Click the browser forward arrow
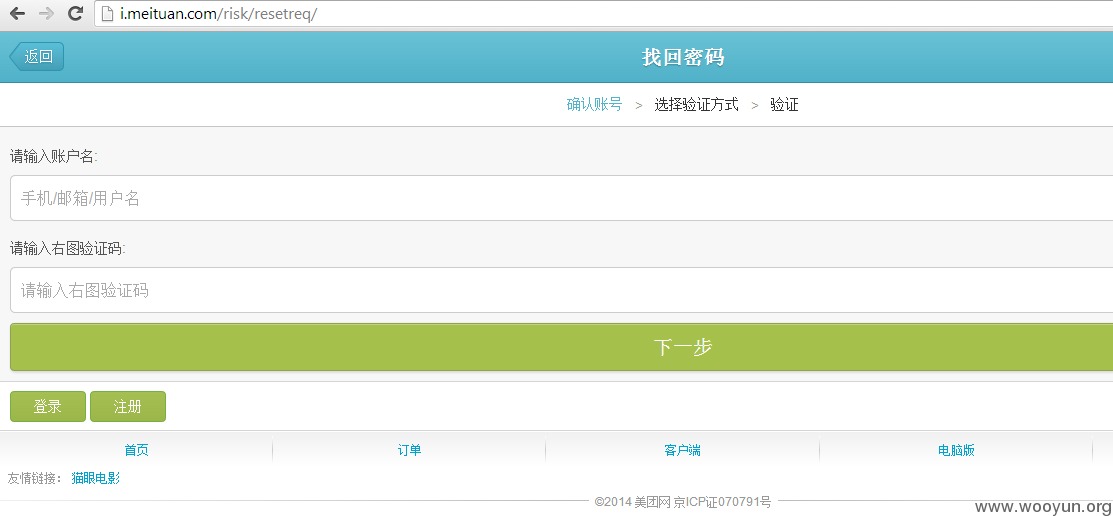This screenshot has height=516, width=1113. tap(46, 13)
